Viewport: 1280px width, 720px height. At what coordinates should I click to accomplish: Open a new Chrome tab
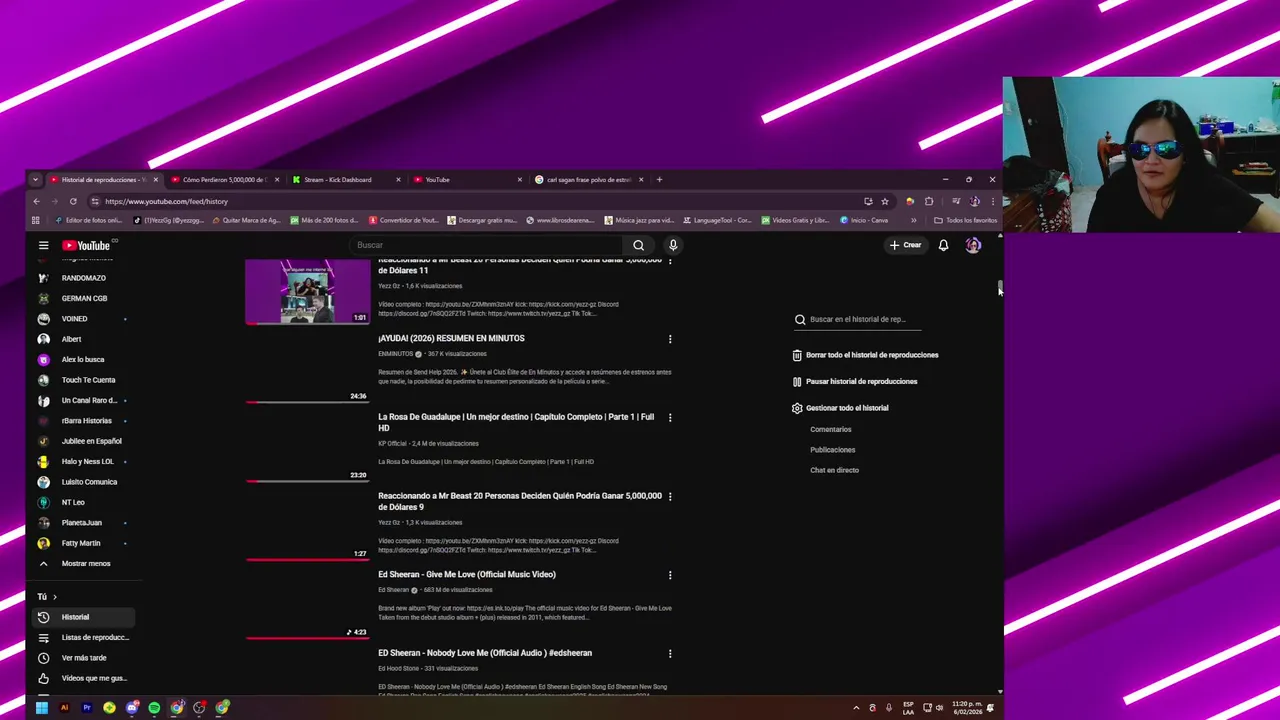(x=659, y=180)
